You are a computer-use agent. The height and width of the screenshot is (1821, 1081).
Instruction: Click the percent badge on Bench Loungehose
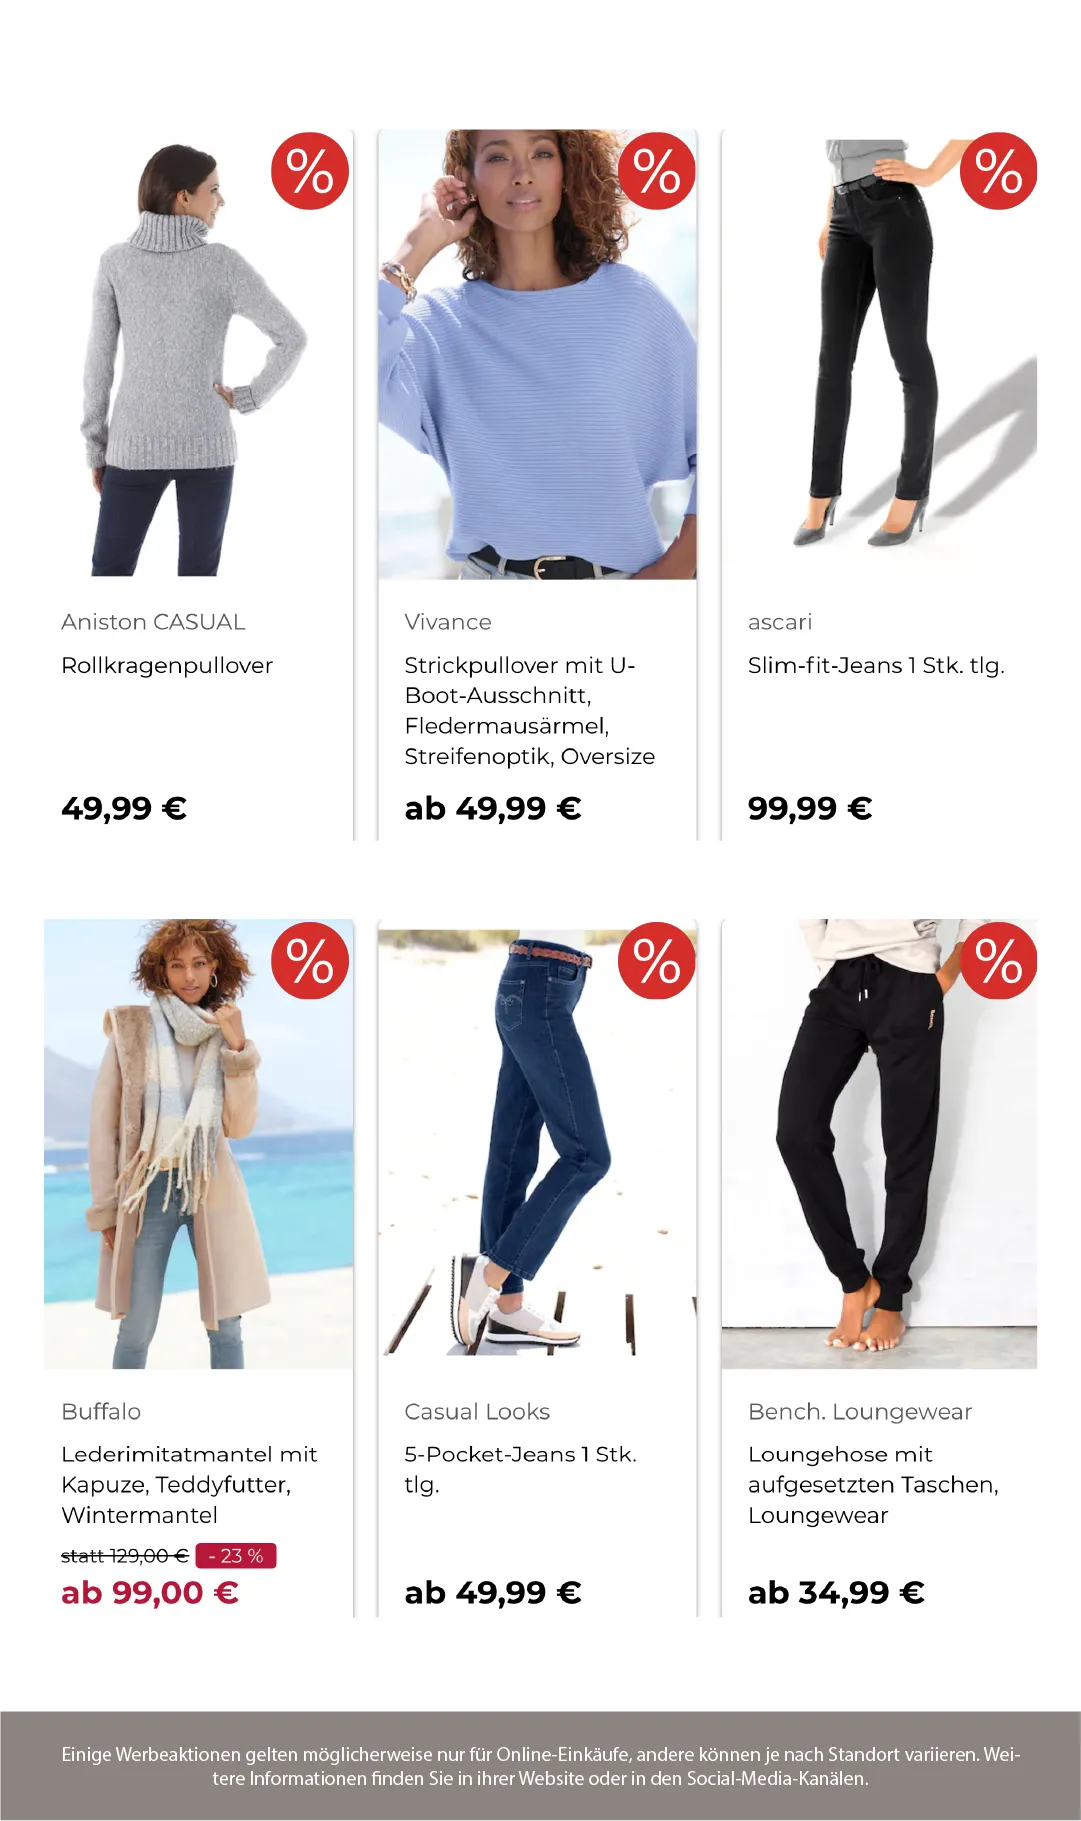(999, 961)
